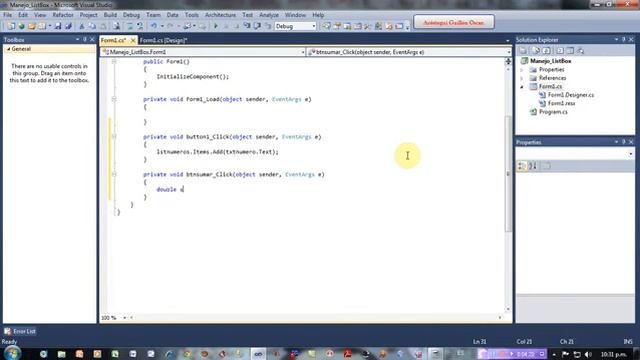Image resolution: width=640 pixels, height=360 pixels.
Task: Collapse the Form1() constructor outline
Action: click(114, 62)
